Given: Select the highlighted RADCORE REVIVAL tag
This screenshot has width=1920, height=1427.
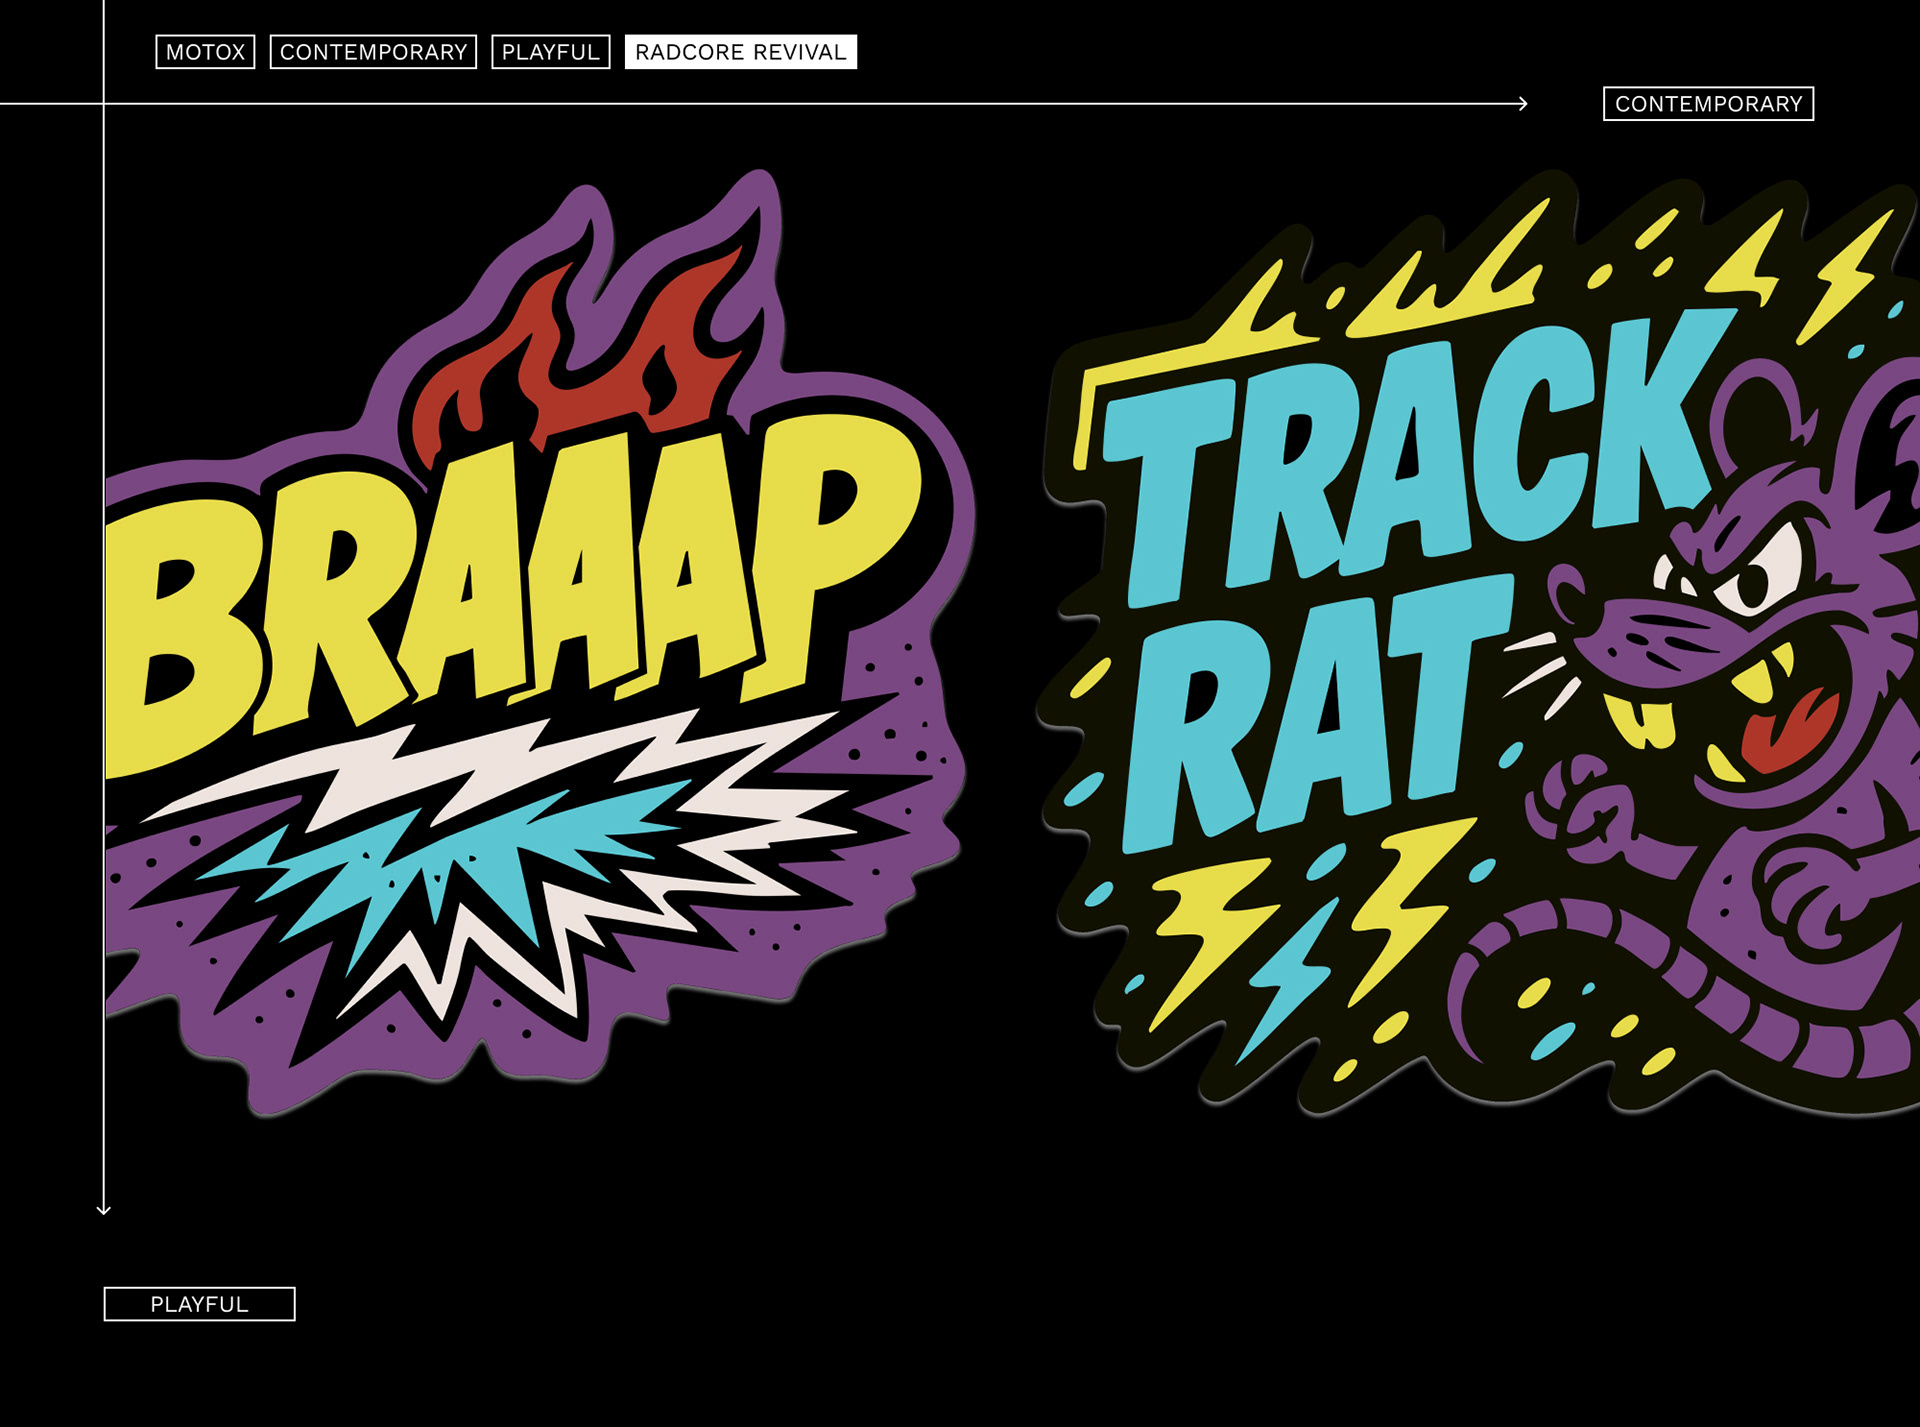Looking at the screenshot, I should [741, 52].
